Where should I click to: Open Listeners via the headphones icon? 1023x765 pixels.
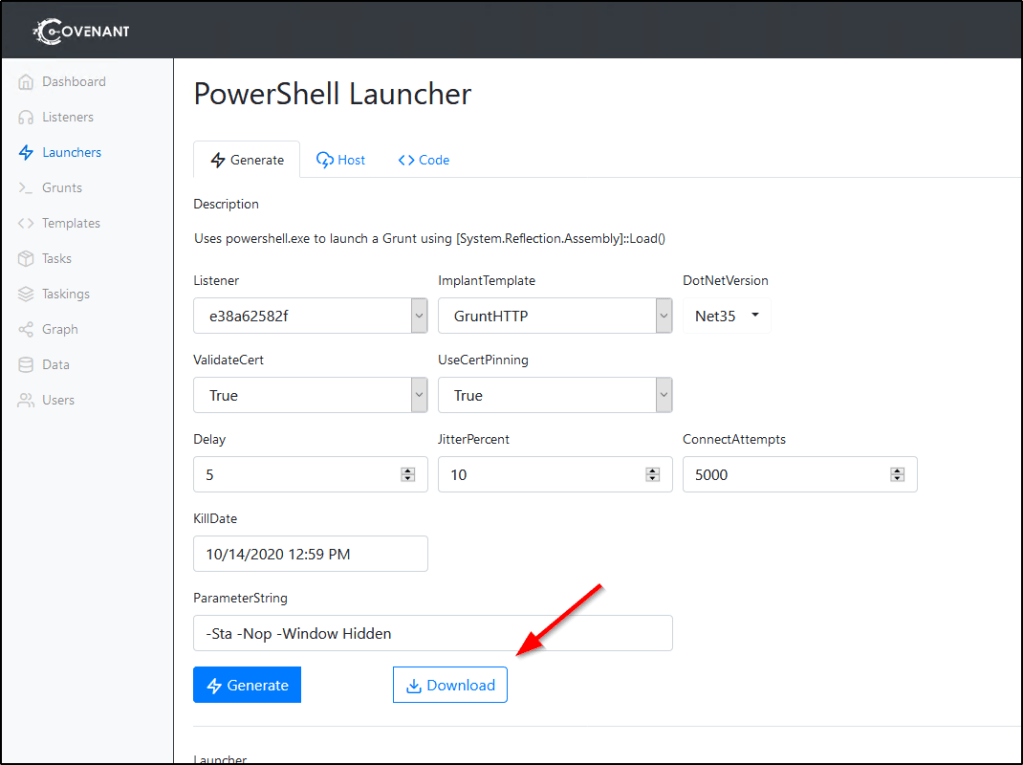tap(26, 117)
